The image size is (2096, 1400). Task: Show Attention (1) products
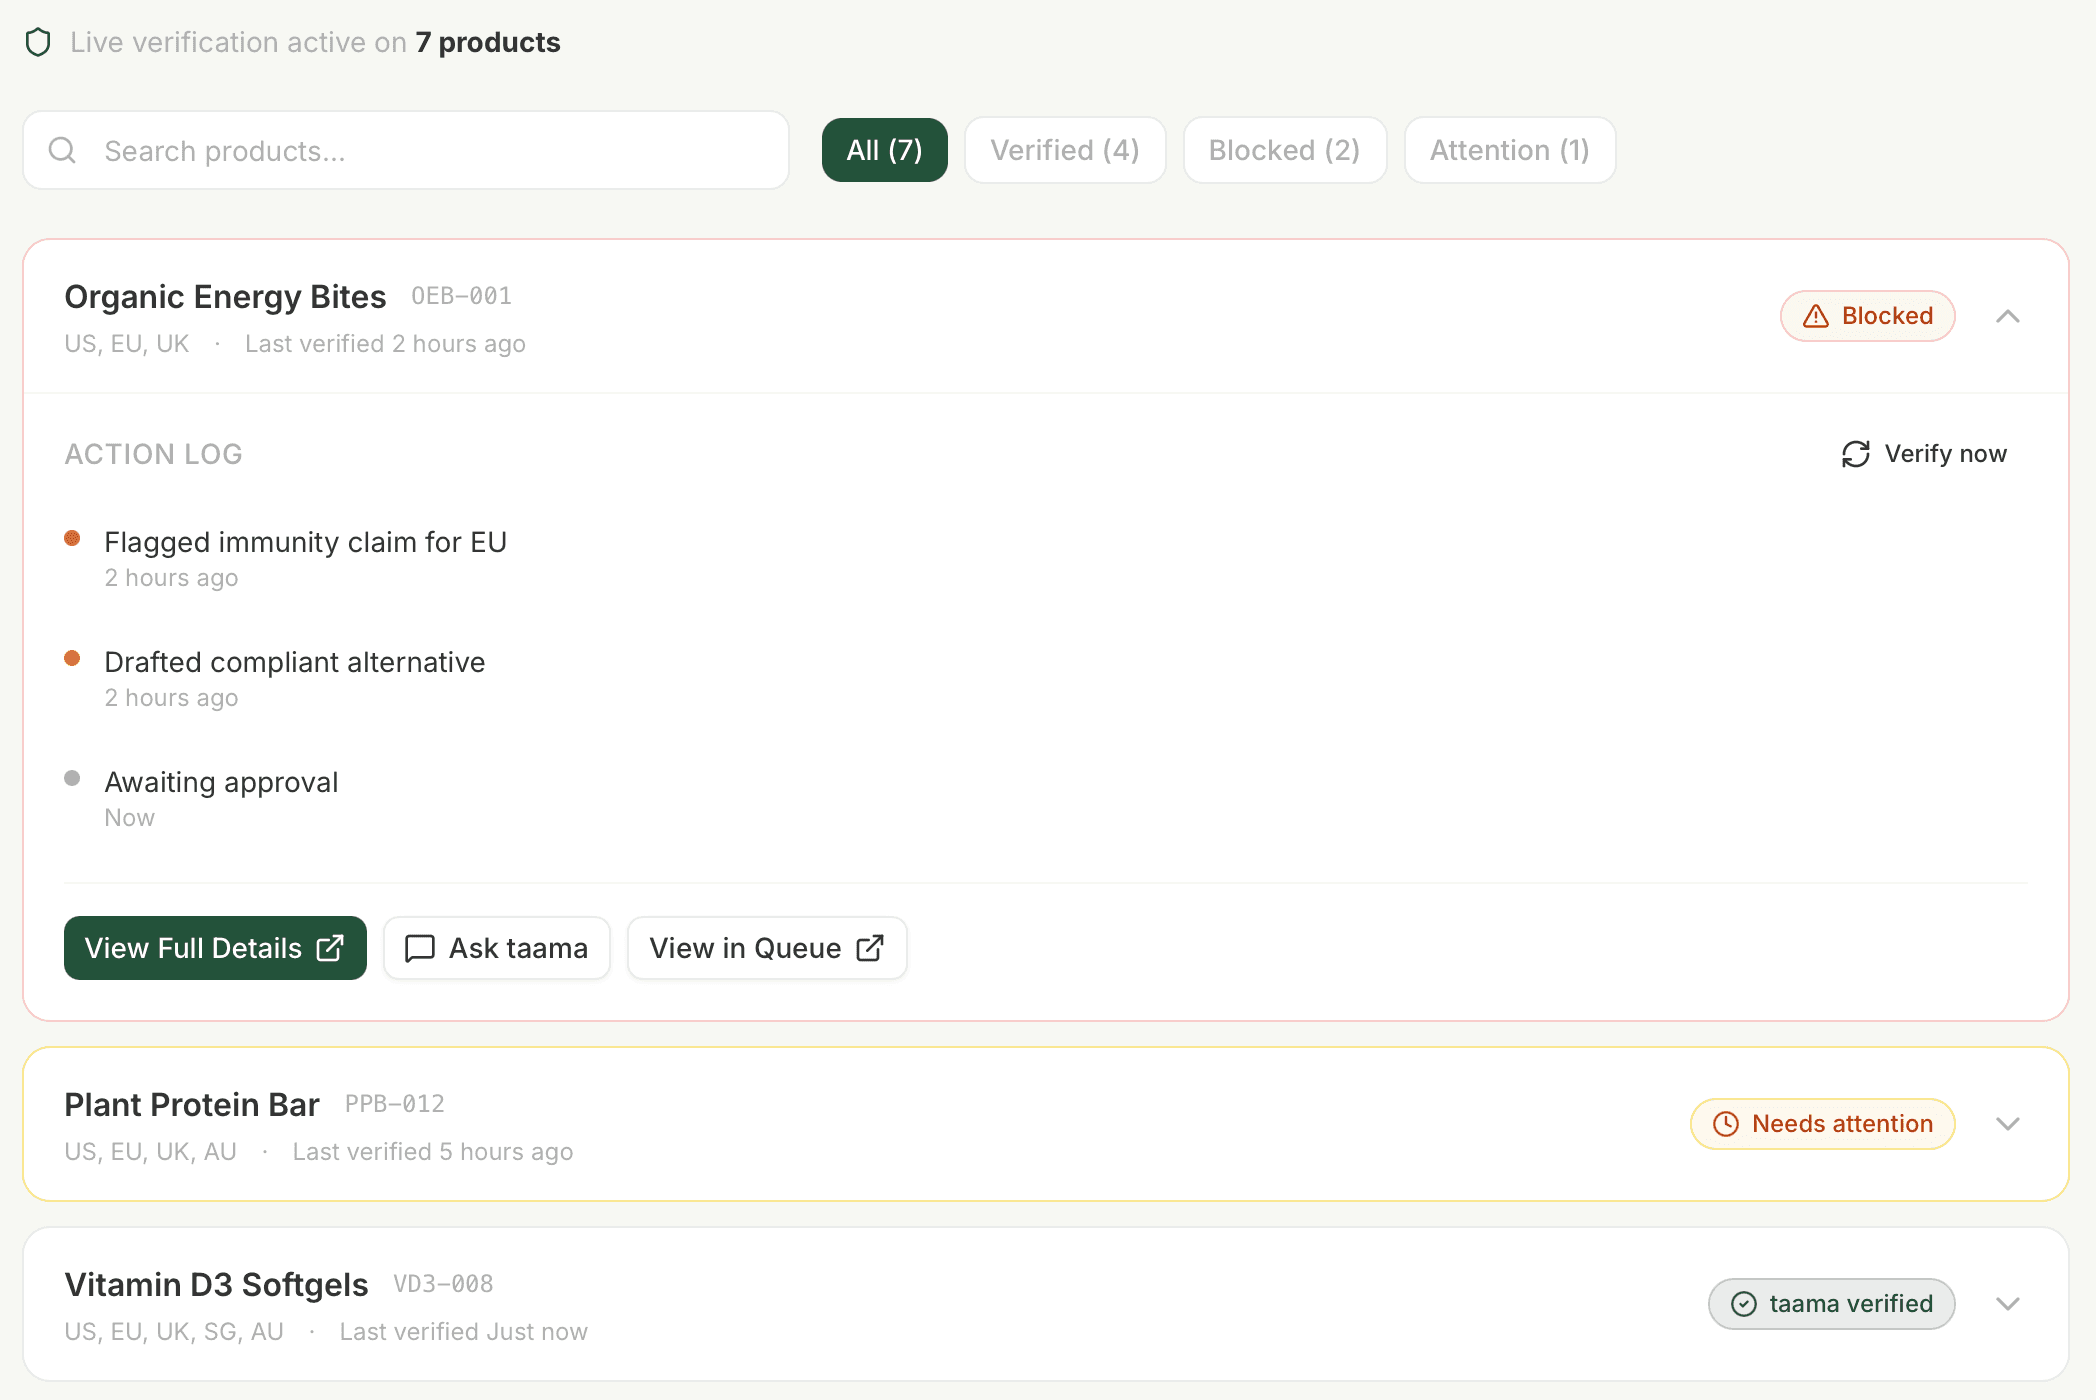tap(1509, 150)
